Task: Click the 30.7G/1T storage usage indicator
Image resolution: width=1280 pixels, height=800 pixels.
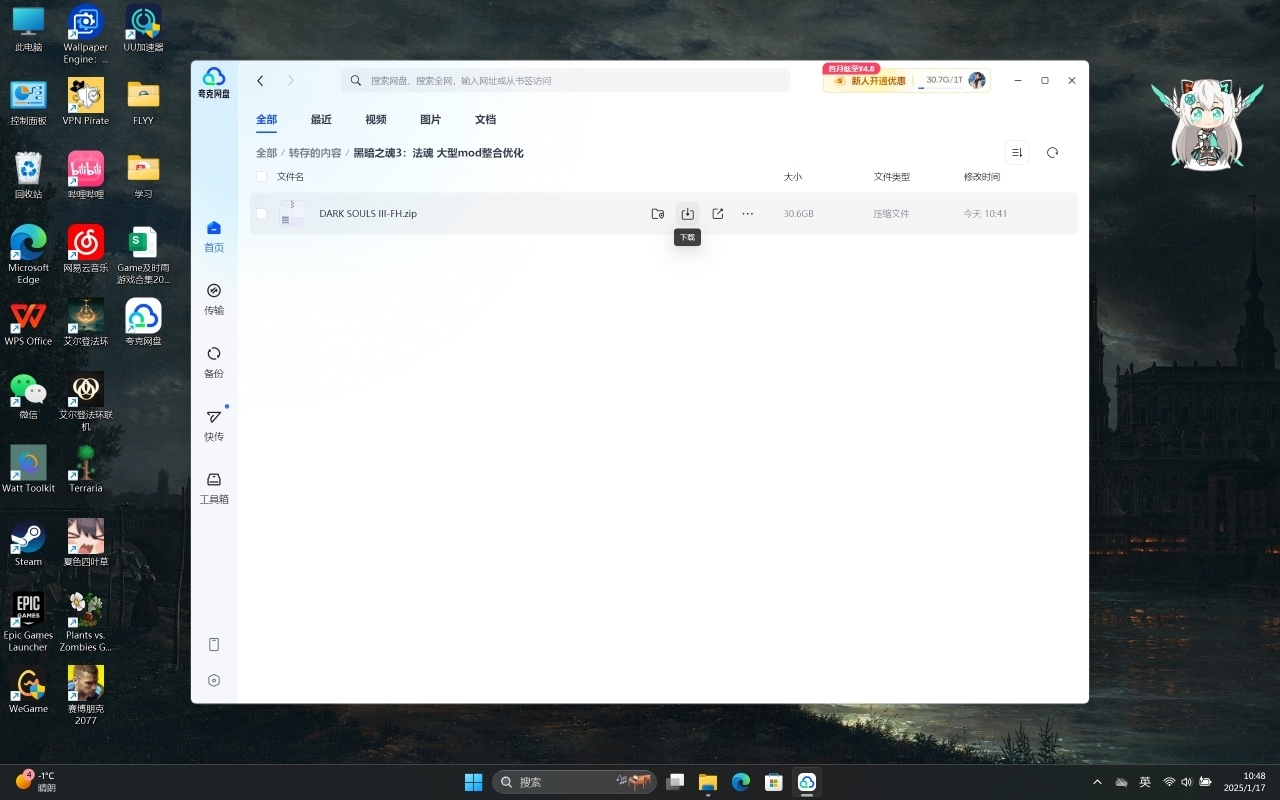Action: click(x=944, y=80)
